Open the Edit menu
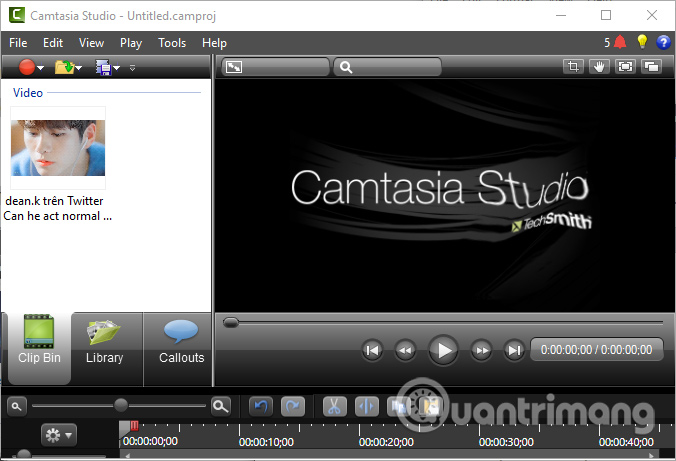Image resolution: width=676 pixels, height=461 pixels. [x=53, y=43]
